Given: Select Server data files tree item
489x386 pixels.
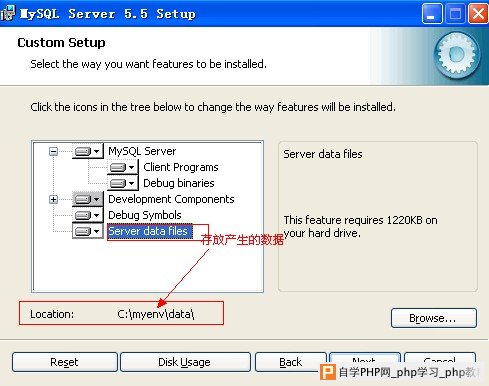Looking at the screenshot, I should coord(150,231).
